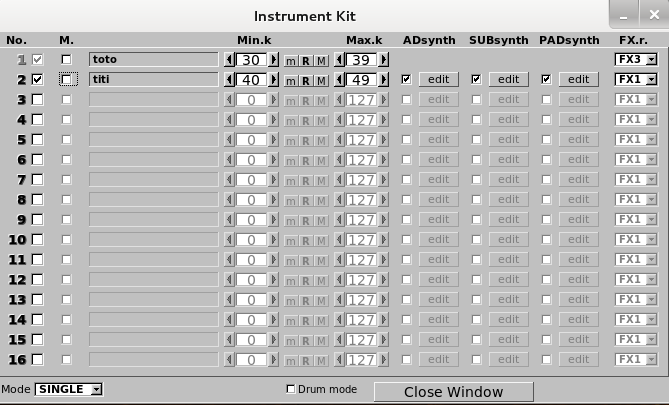Image resolution: width=669 pixels, height=405 pixels.
Task: Open FX1 routing dropdown for titi
Action: 636,79
